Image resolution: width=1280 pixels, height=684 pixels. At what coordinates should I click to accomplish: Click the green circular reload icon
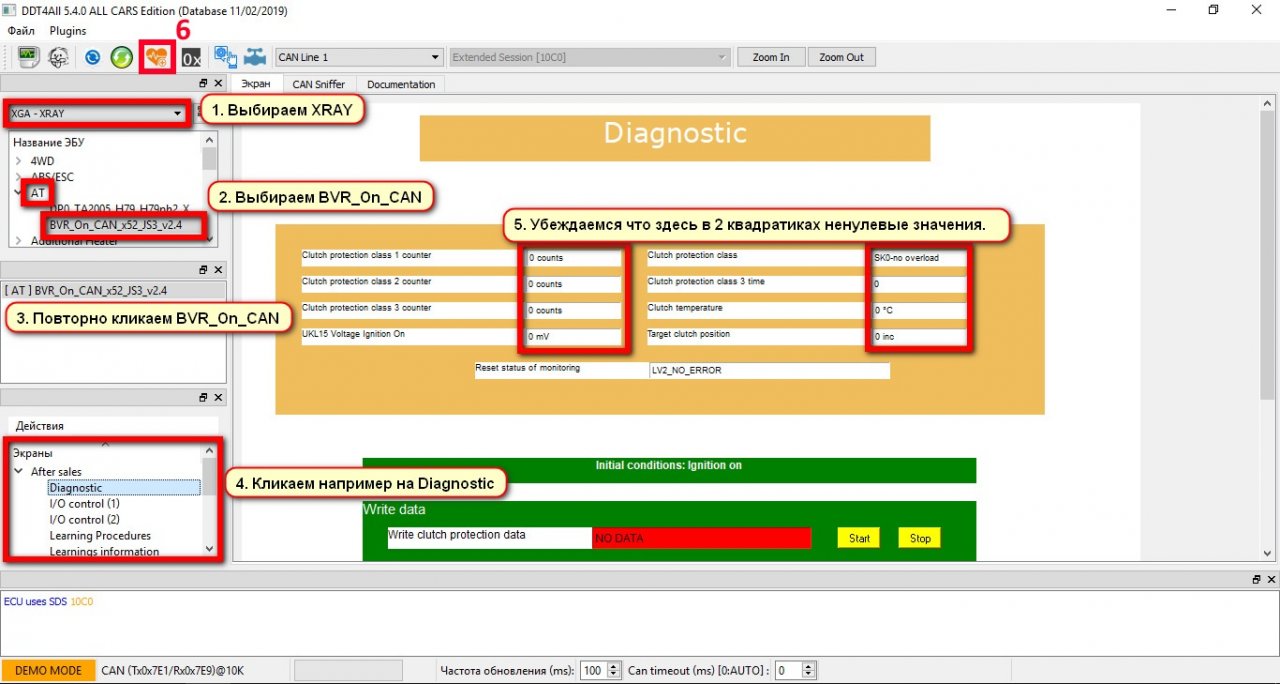pos(122,57)
